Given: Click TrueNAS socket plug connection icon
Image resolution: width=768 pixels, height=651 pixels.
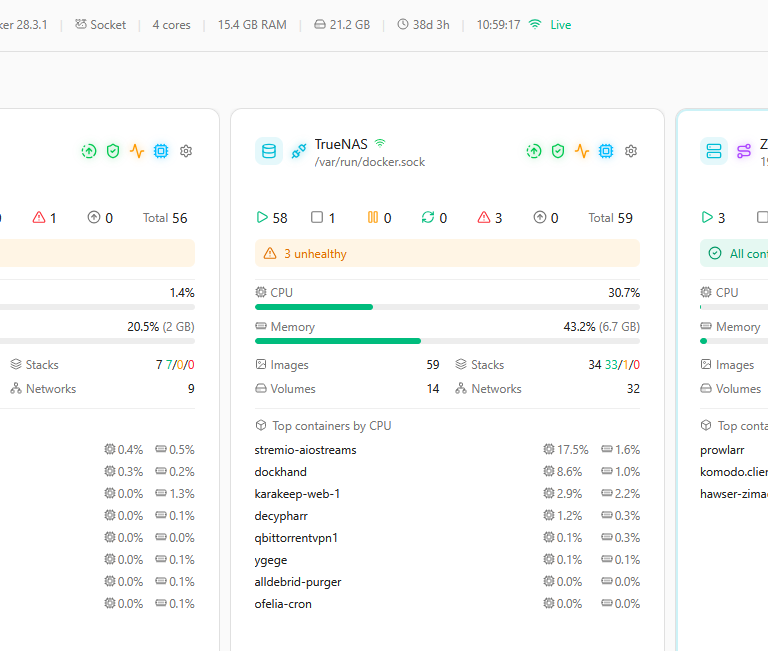Looking at the screenshot, I should (x=299, y=151).
